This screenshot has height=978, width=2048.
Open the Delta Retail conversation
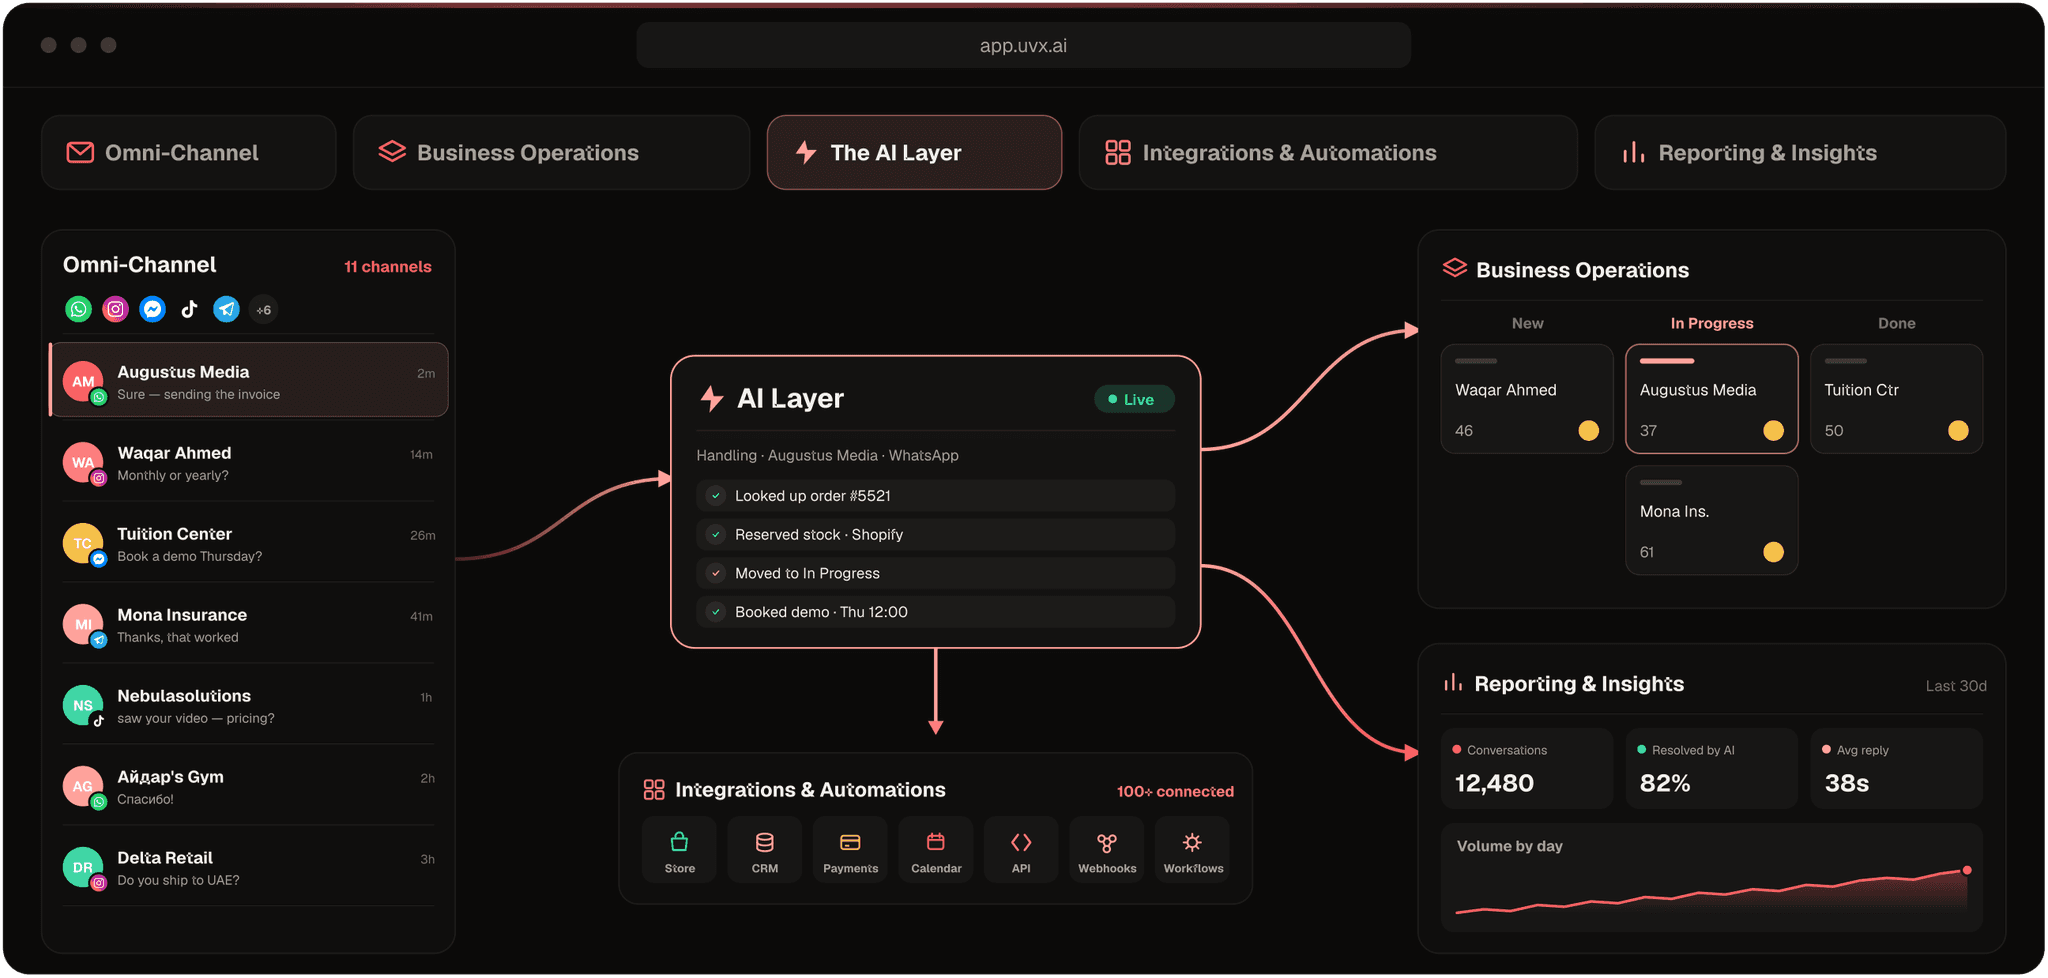pyautogui.click(x=249, y=867)
